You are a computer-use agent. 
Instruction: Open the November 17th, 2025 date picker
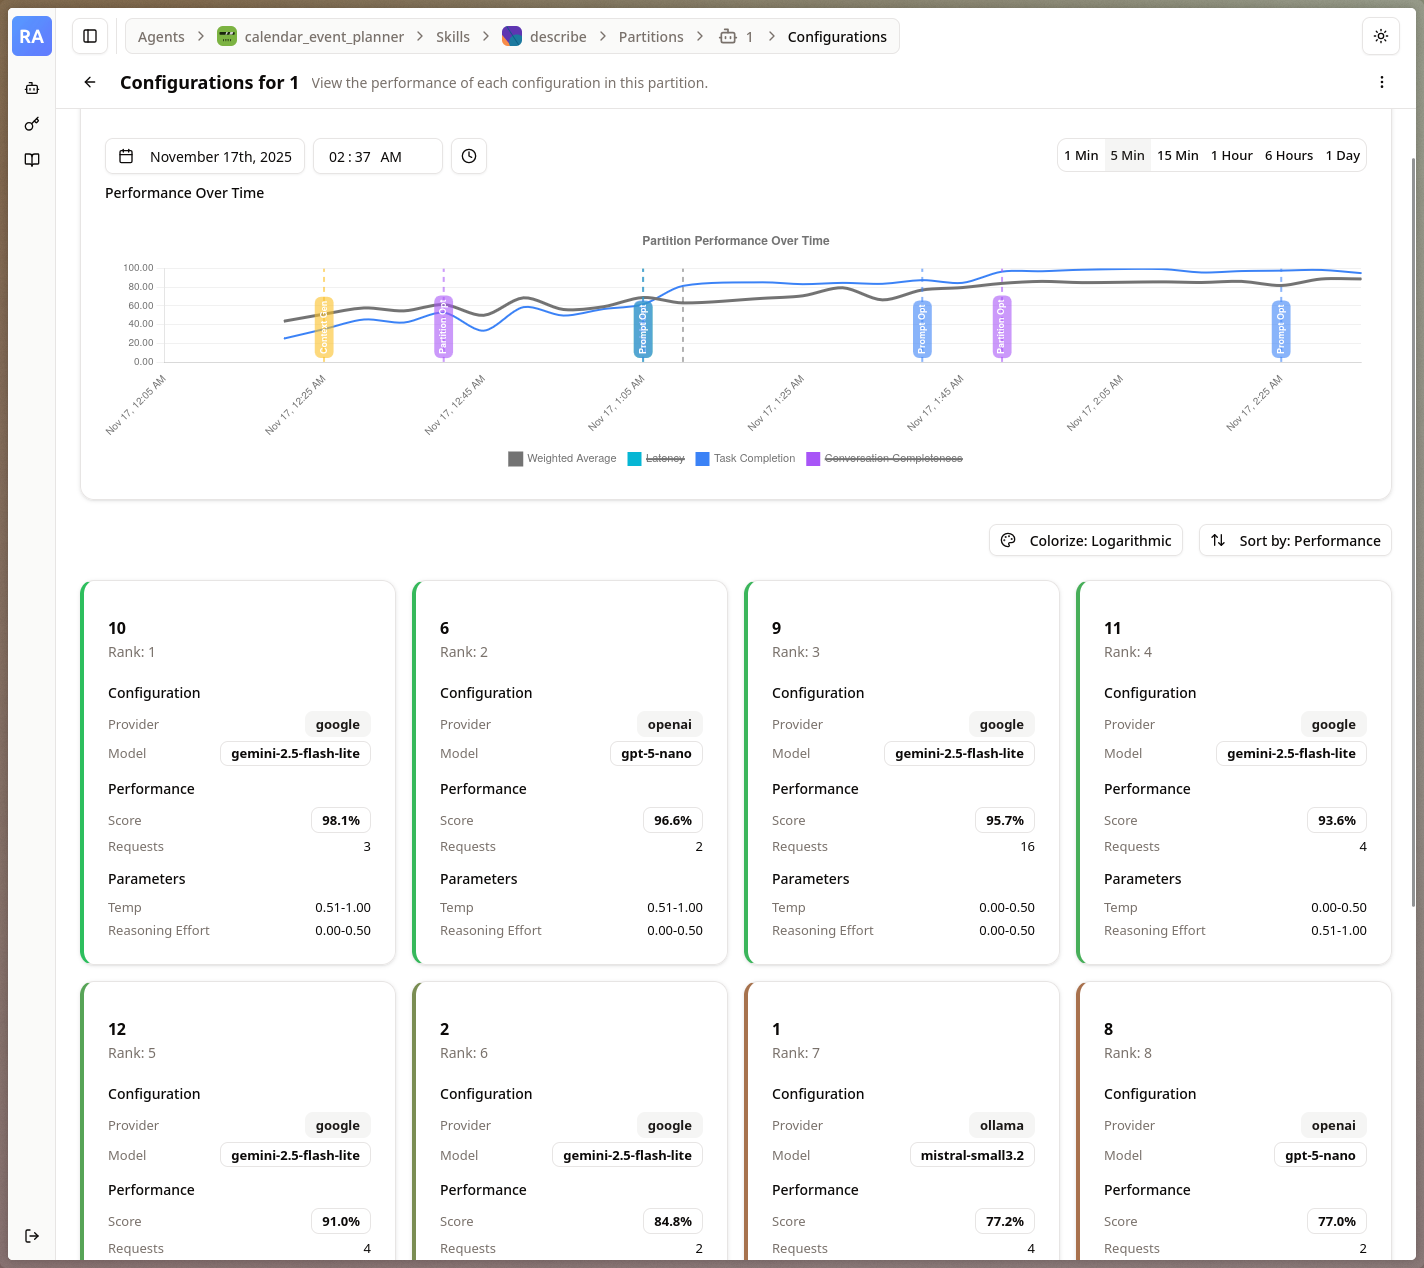point(205,156)
